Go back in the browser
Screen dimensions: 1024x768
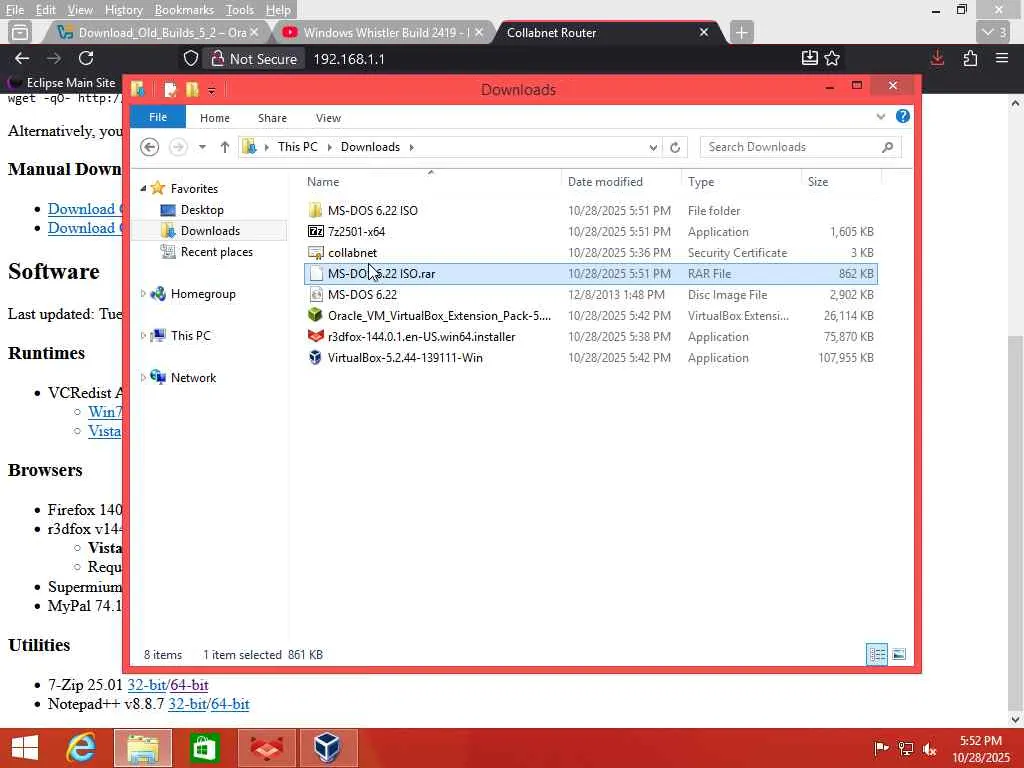(22, 58)
